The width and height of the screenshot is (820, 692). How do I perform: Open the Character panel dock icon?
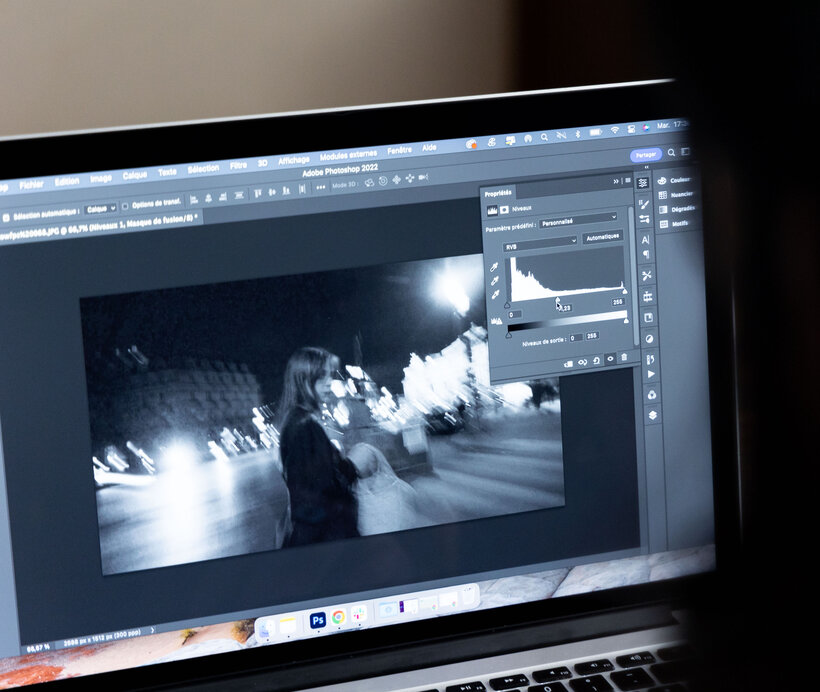pyautogui.click(x=645, y=240)
